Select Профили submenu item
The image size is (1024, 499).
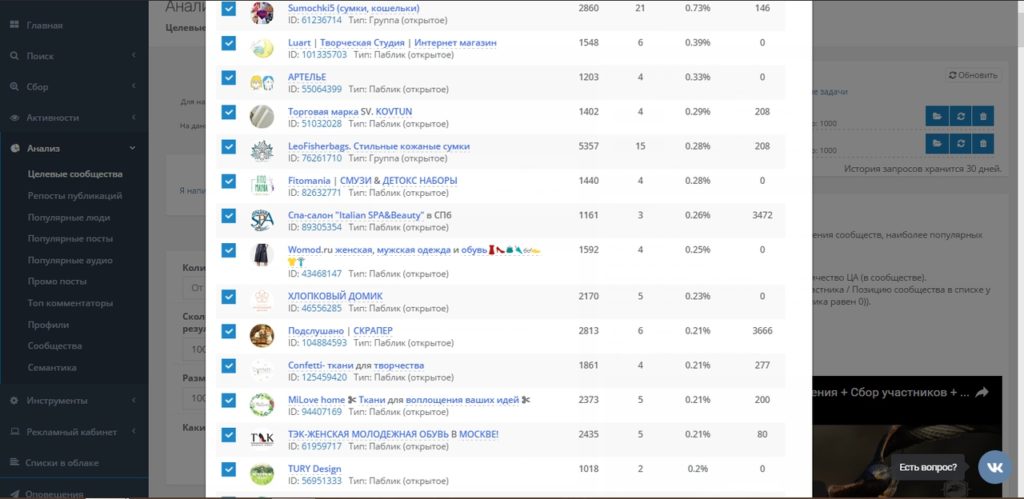click(x=48, y=325)
